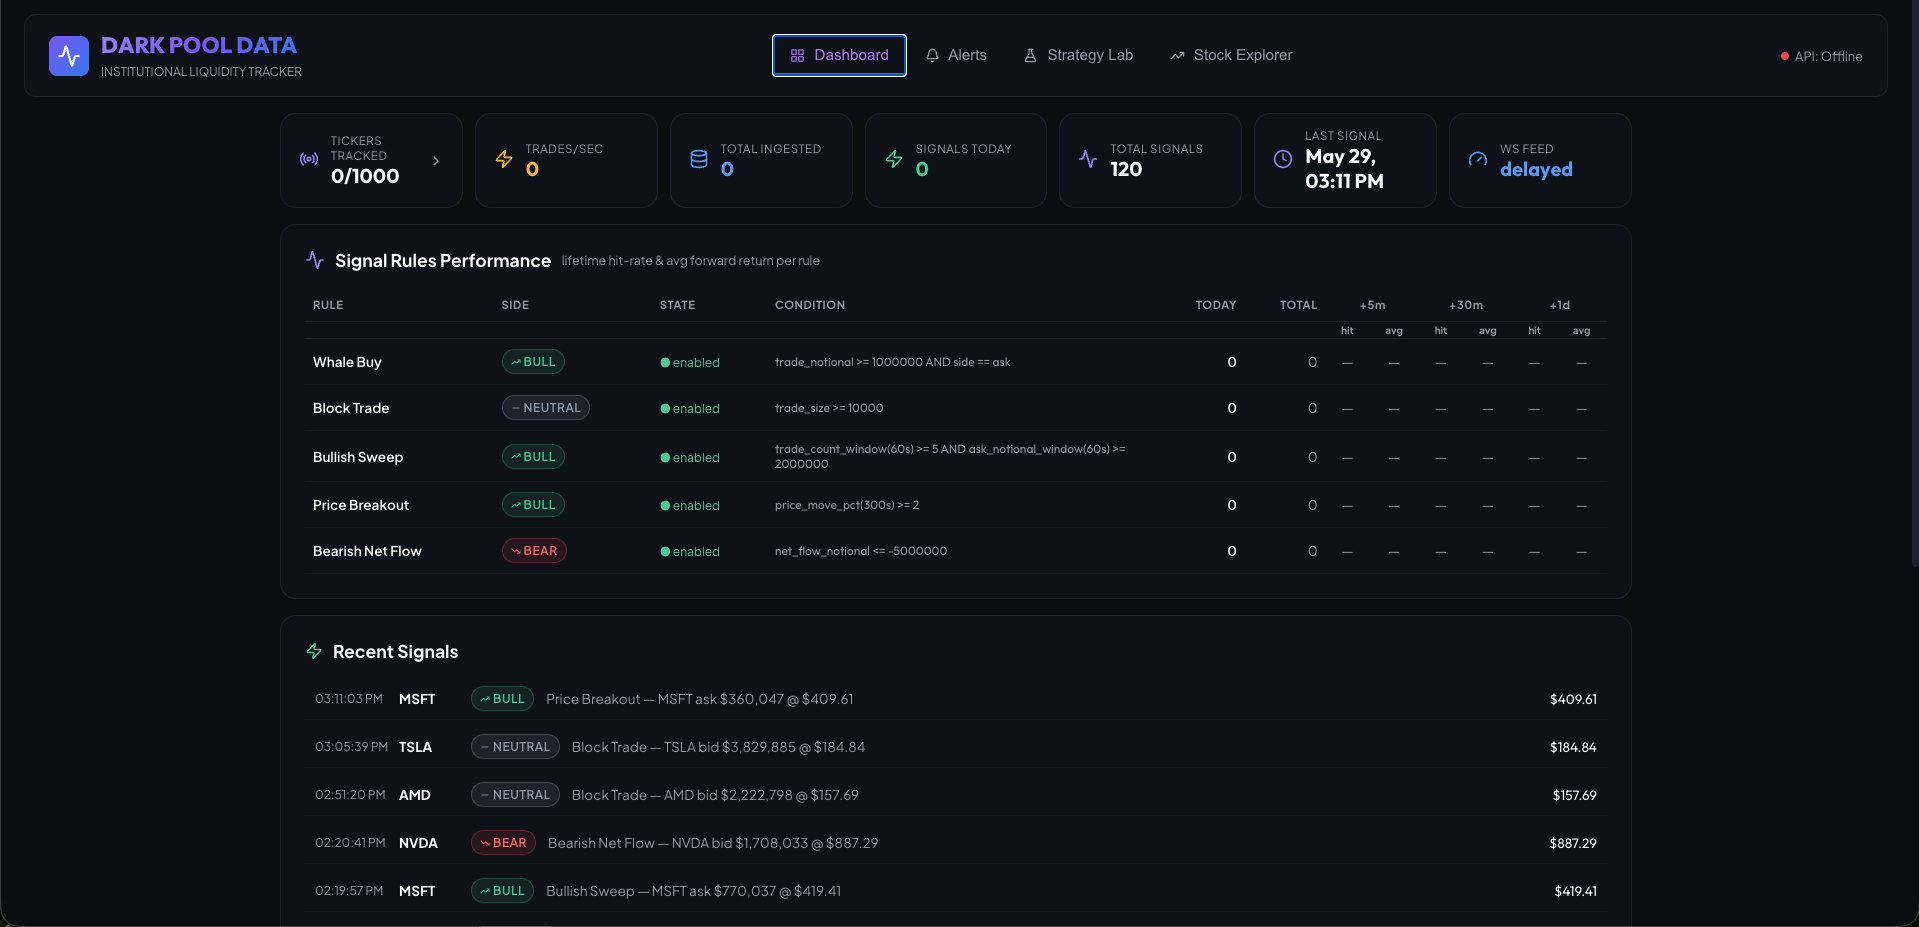Select the Whale Buy rule name

click(347, 362)
